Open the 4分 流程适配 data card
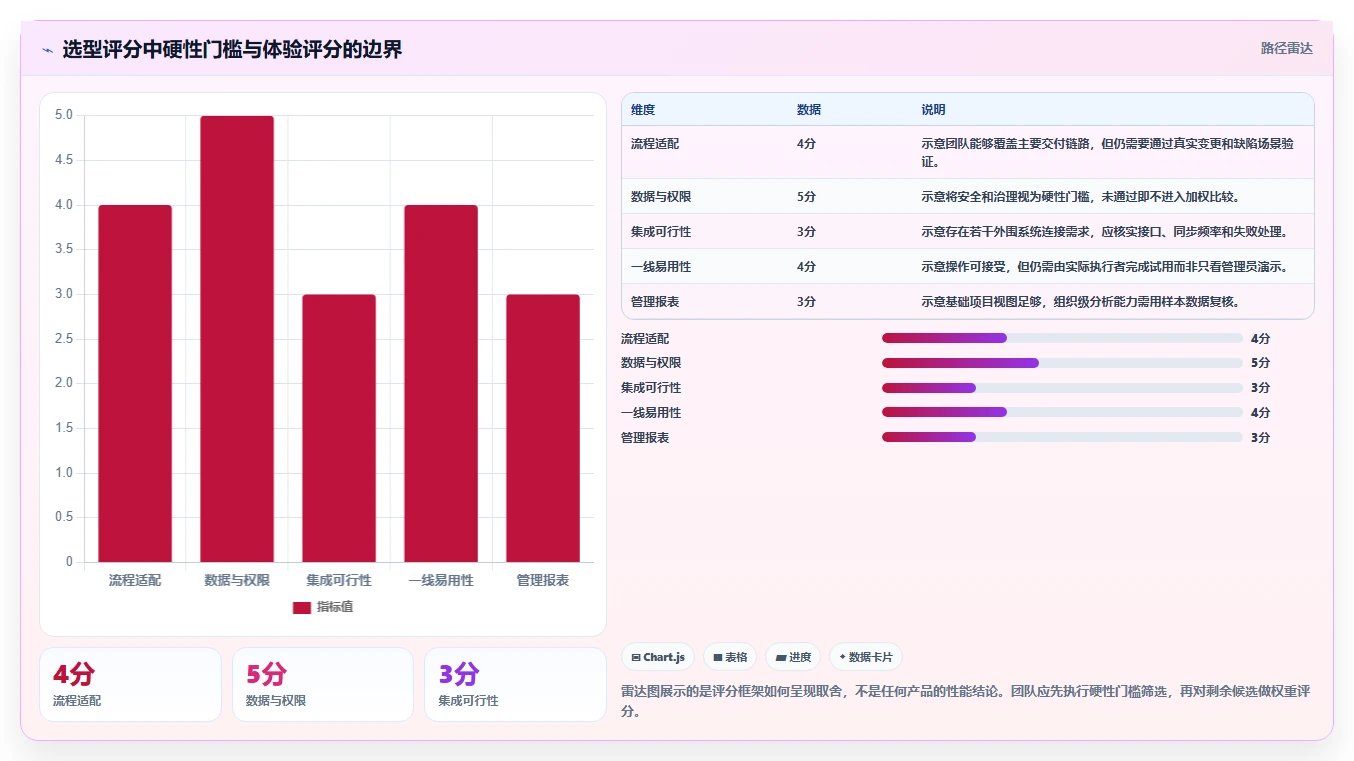 pyautogui.click(x=130, y=684)
